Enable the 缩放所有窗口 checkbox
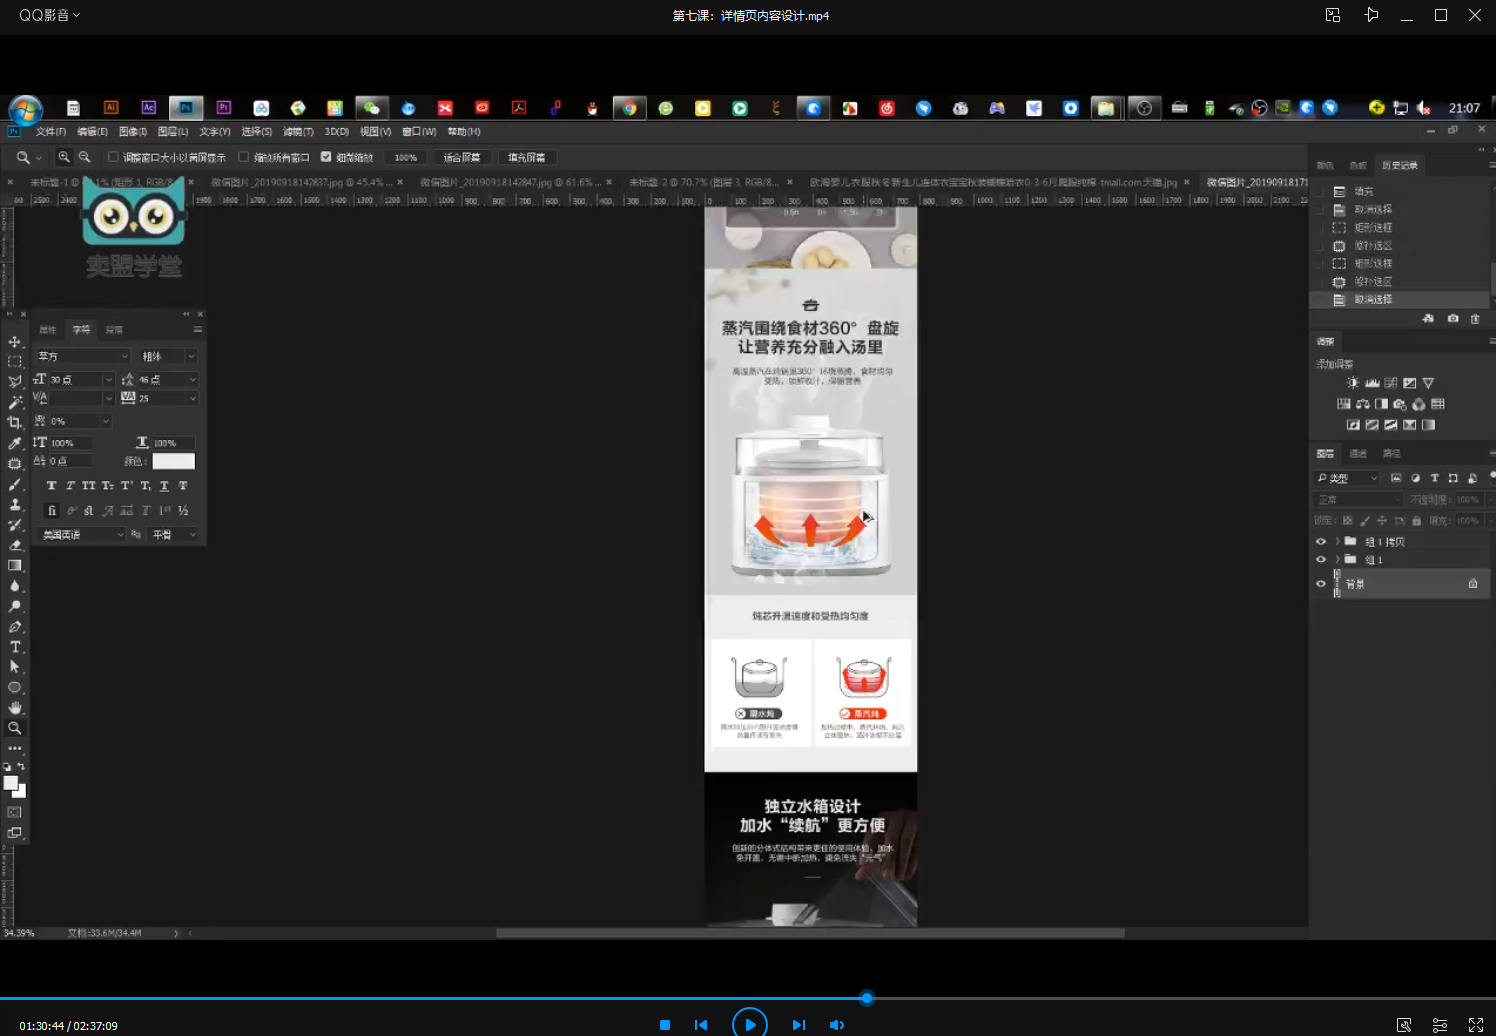The height and width of the screenshot is (1036, 1496). point(244,157)
